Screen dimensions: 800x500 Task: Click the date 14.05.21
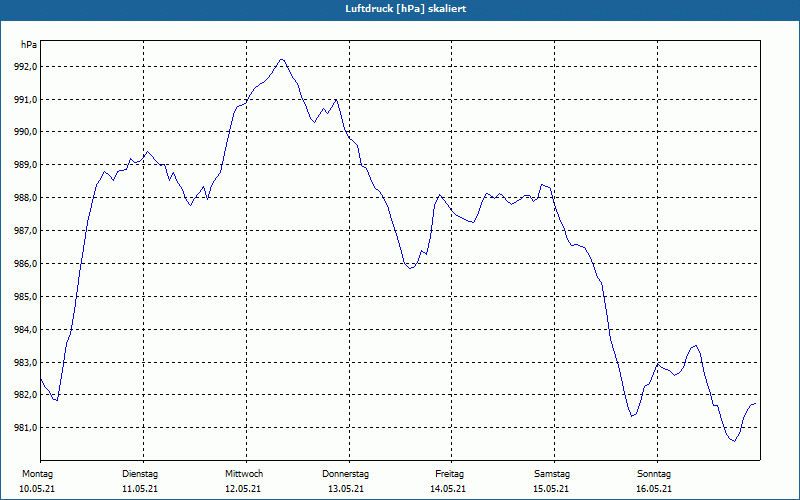[448, 489]
